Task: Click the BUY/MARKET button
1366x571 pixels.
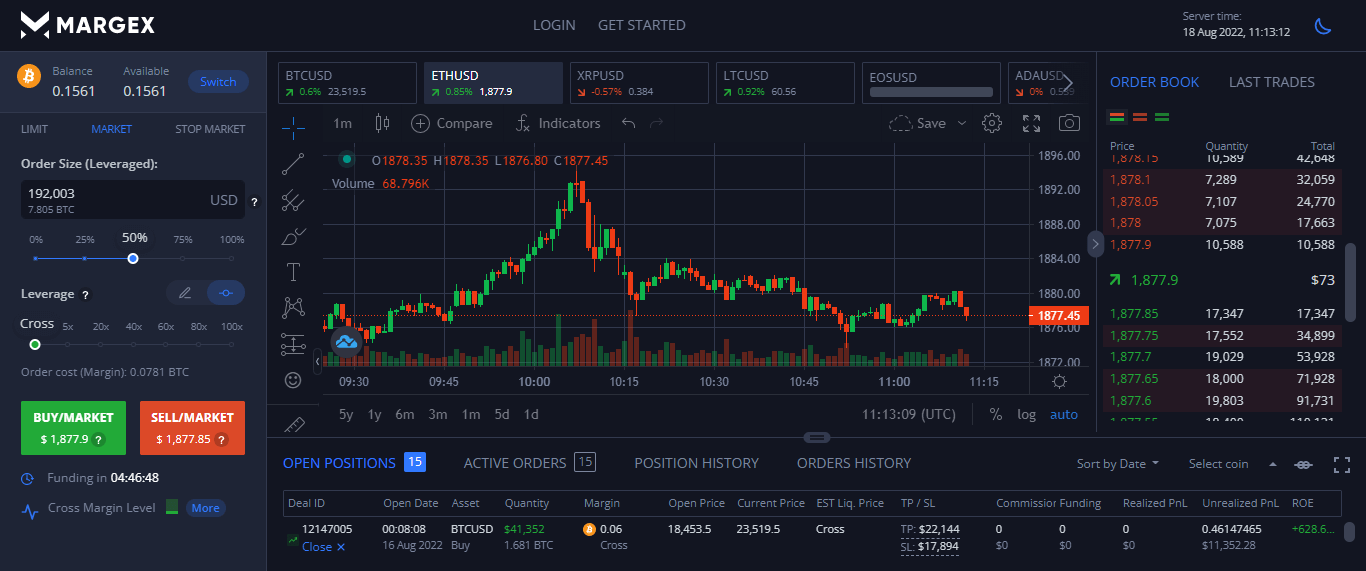Action: click(x=74, y=428)
